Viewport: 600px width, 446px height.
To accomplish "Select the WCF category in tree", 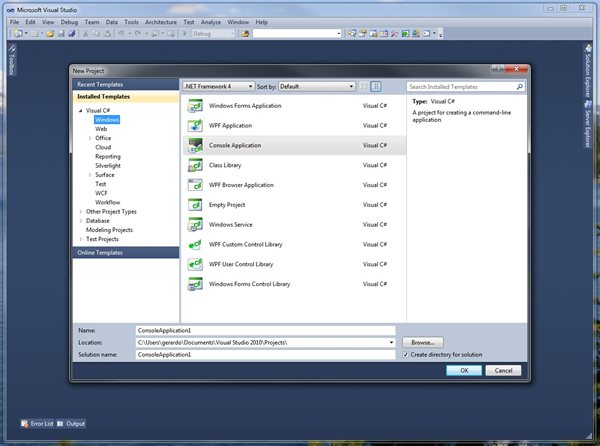I will (x=101, y=193).
